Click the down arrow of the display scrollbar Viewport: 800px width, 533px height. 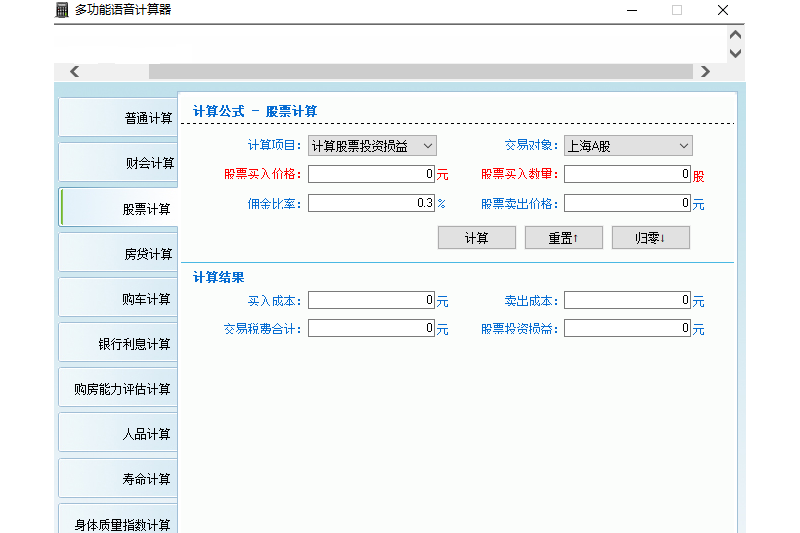[x=735, y=53]
